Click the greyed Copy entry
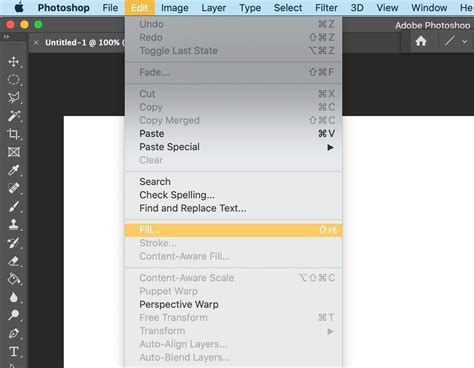 click(x=233, y=107)
